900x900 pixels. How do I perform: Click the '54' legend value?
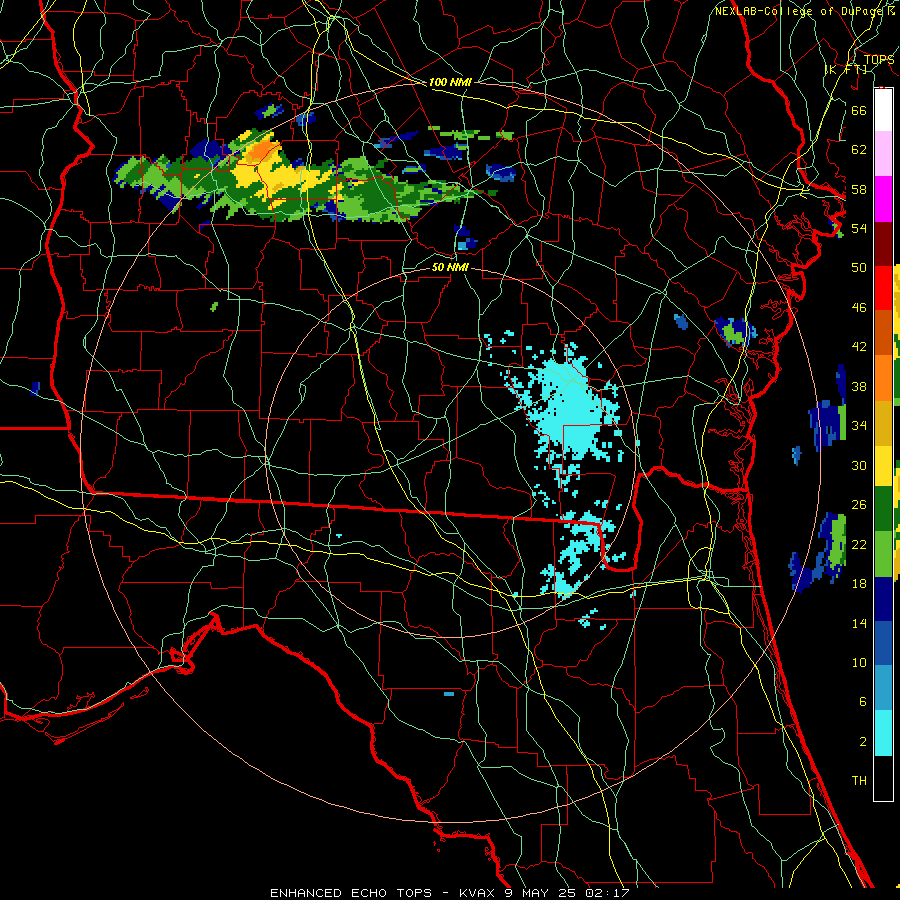pos(859,228)
